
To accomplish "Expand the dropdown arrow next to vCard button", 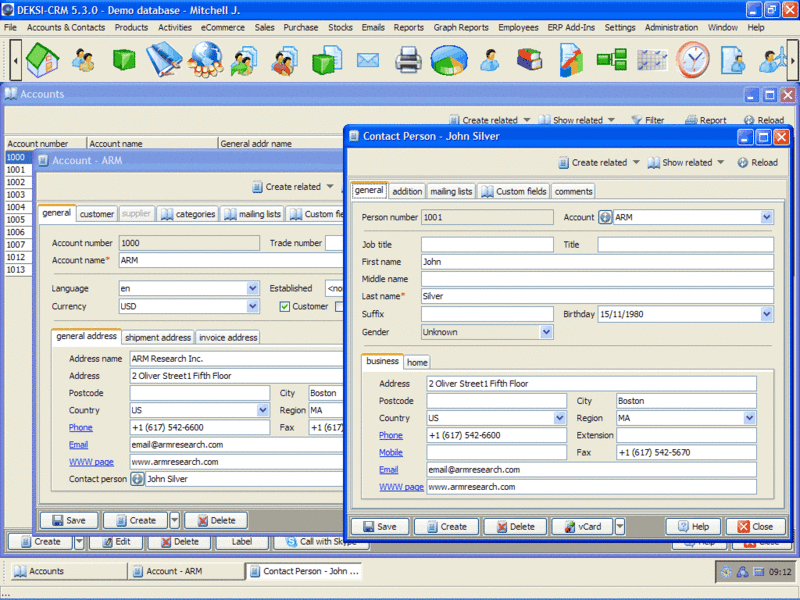I will (620, 526).
